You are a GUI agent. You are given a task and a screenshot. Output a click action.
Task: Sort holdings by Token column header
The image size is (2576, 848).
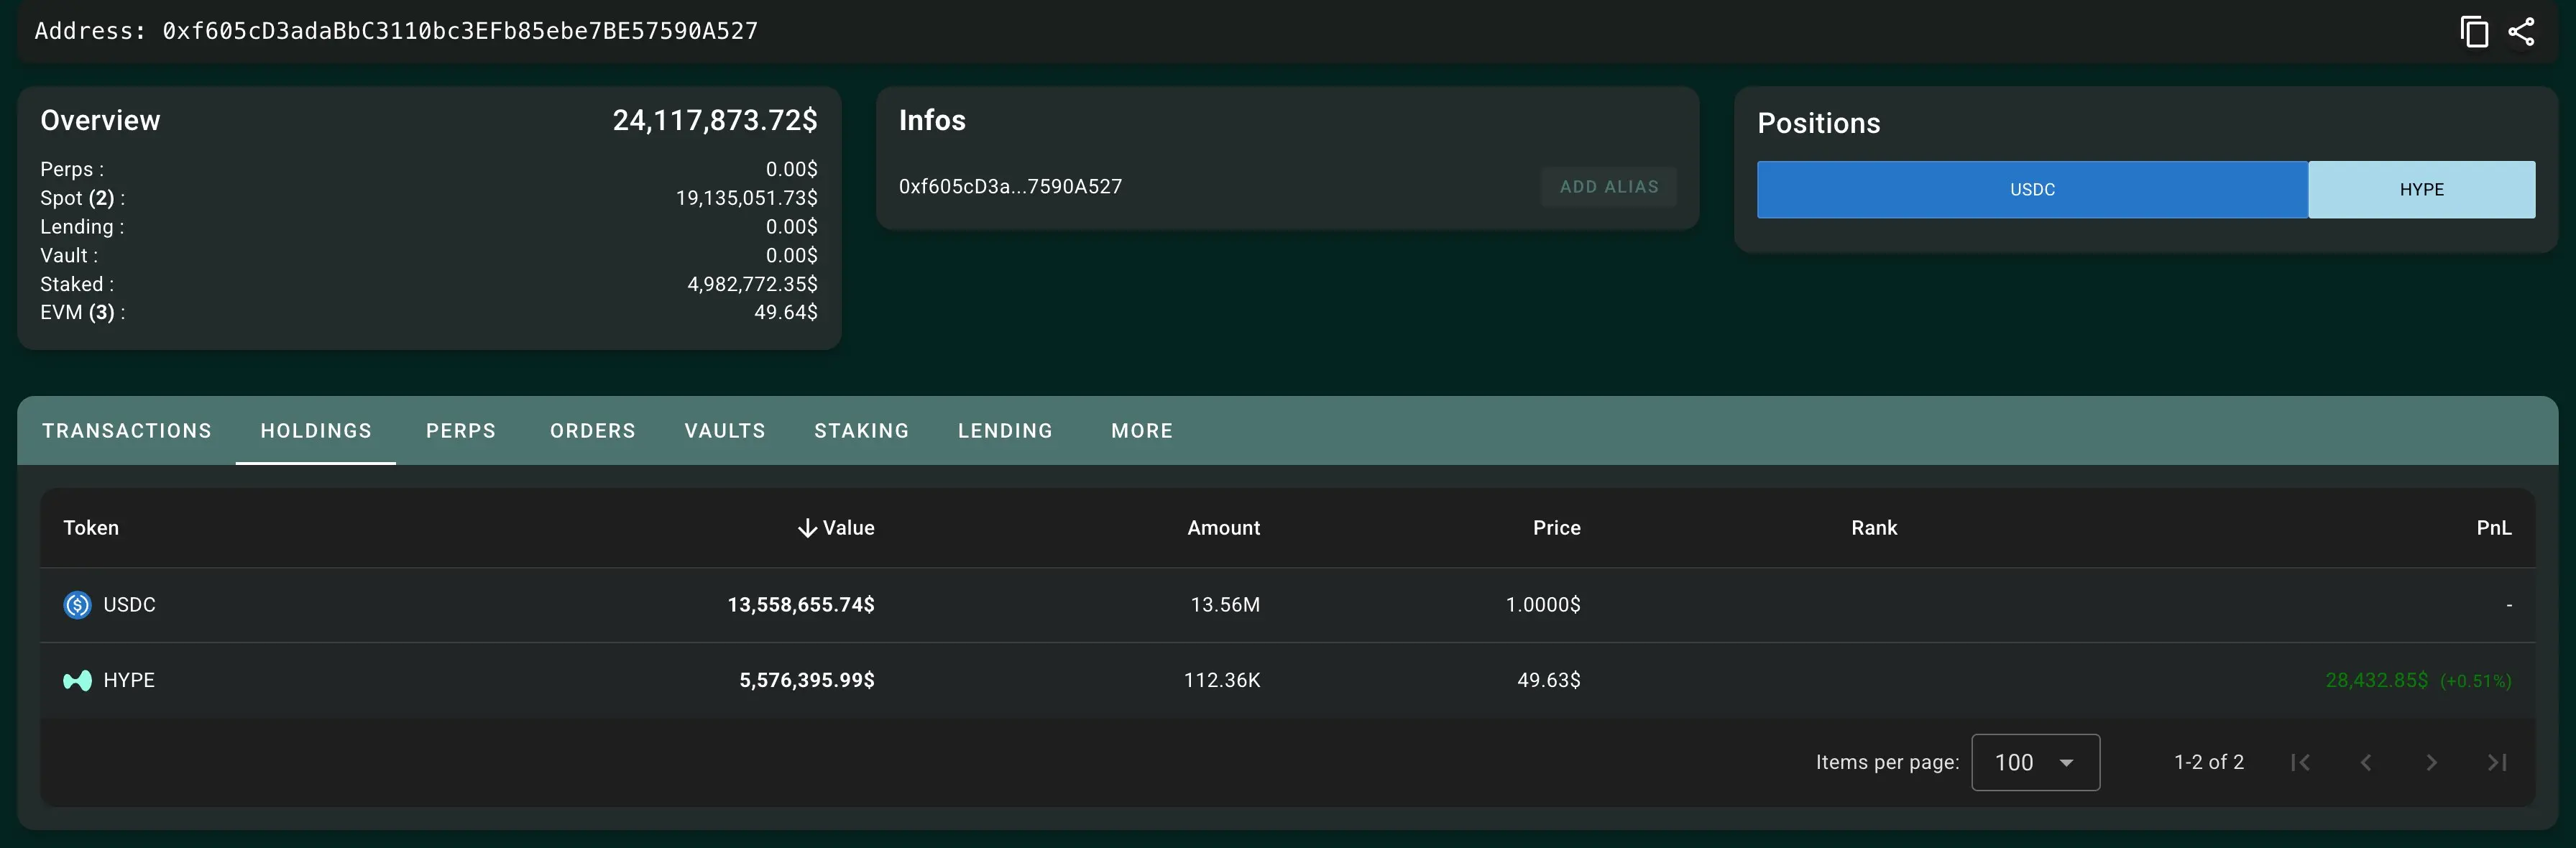pyautogui.click(x=91, y=528)
